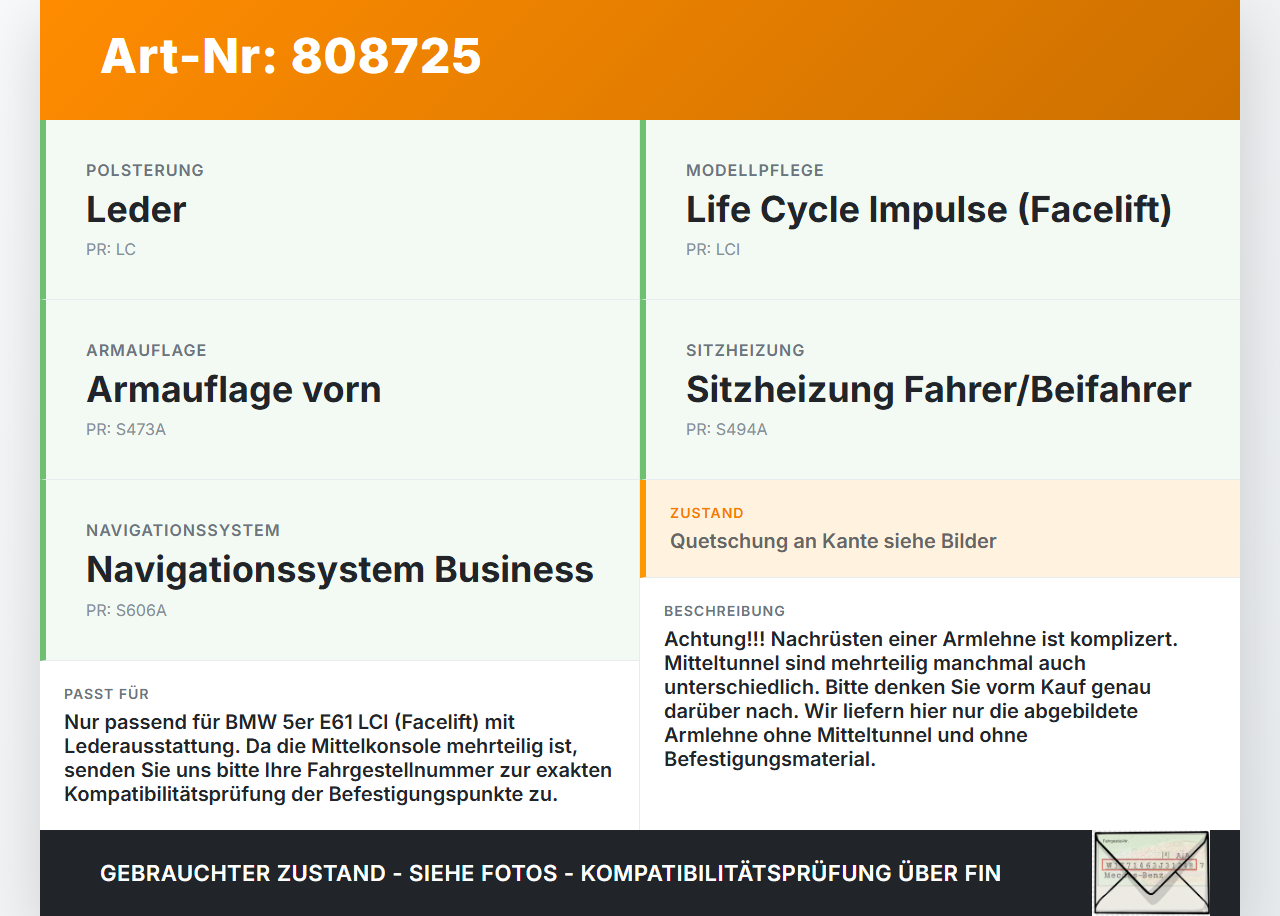Image resolution: width=1280 pixels, height=916 pixels.
Task: Select the Achtung!!! description paragraph
Action: pos(921,699)
